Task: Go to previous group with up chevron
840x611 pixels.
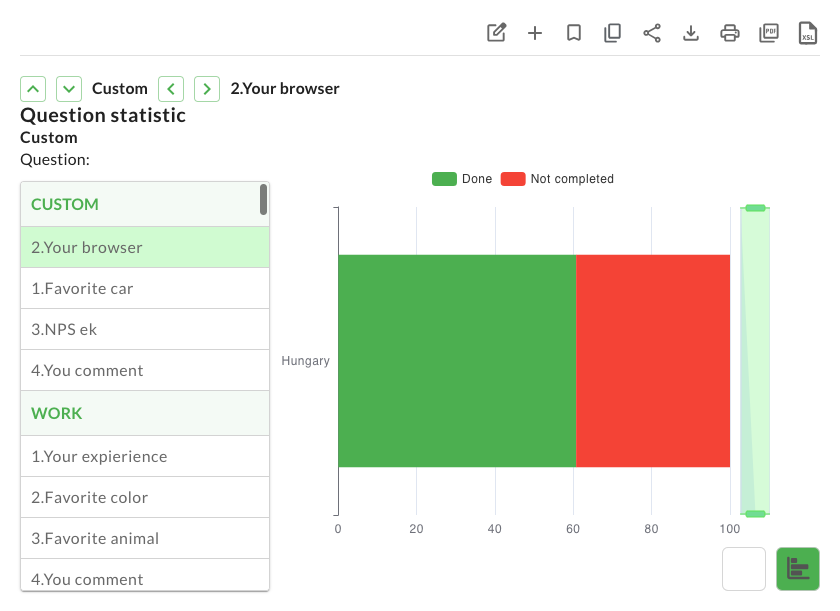Action: [33, 88]
